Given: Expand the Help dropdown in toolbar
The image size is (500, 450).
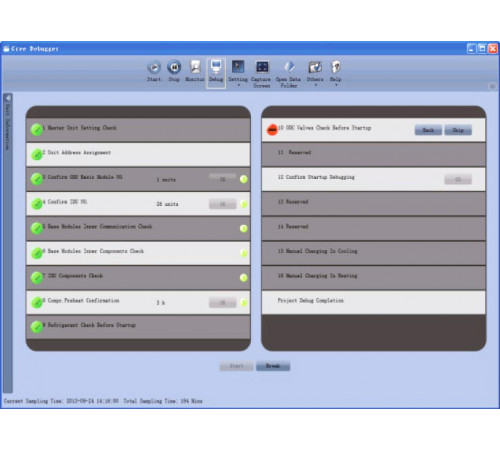Looking at the screenshot, I should [336, 85].
